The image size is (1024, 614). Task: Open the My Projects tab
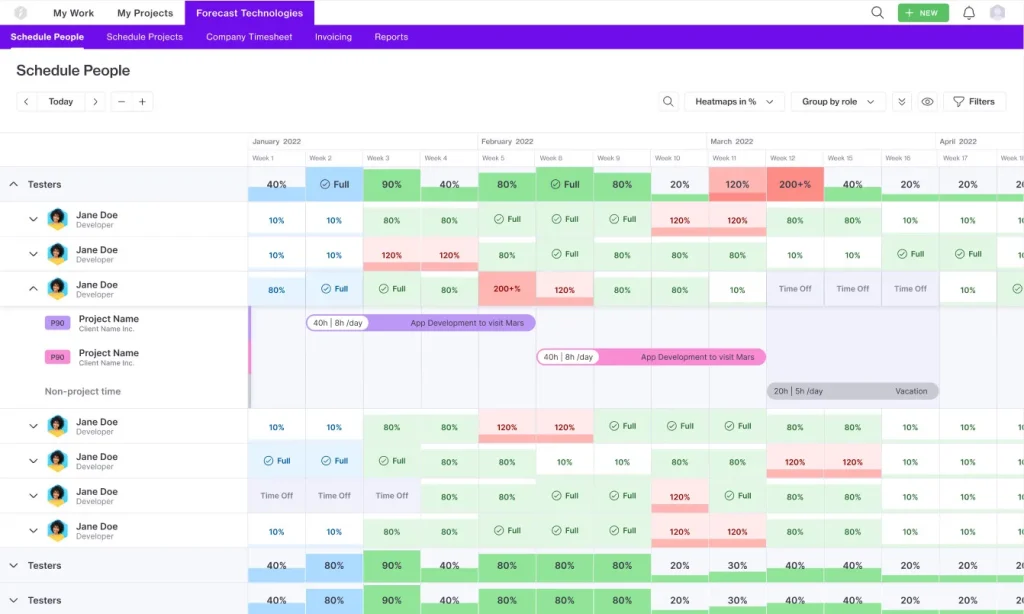[145, 13]
